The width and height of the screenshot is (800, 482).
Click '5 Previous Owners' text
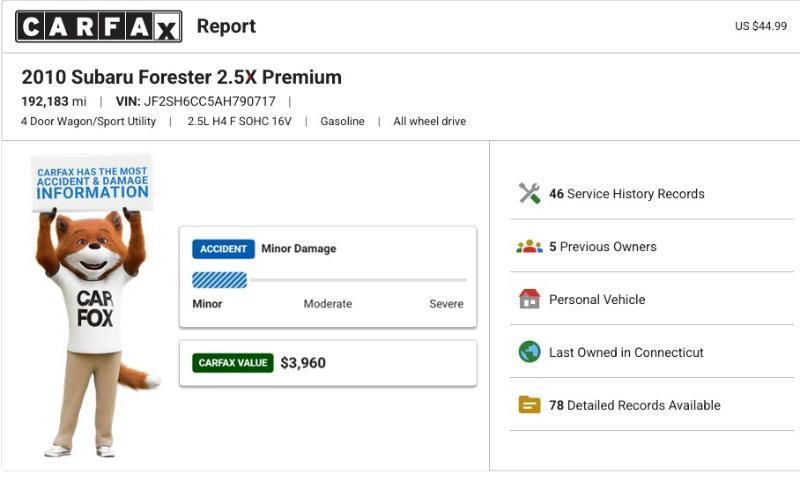click(603, 247)
